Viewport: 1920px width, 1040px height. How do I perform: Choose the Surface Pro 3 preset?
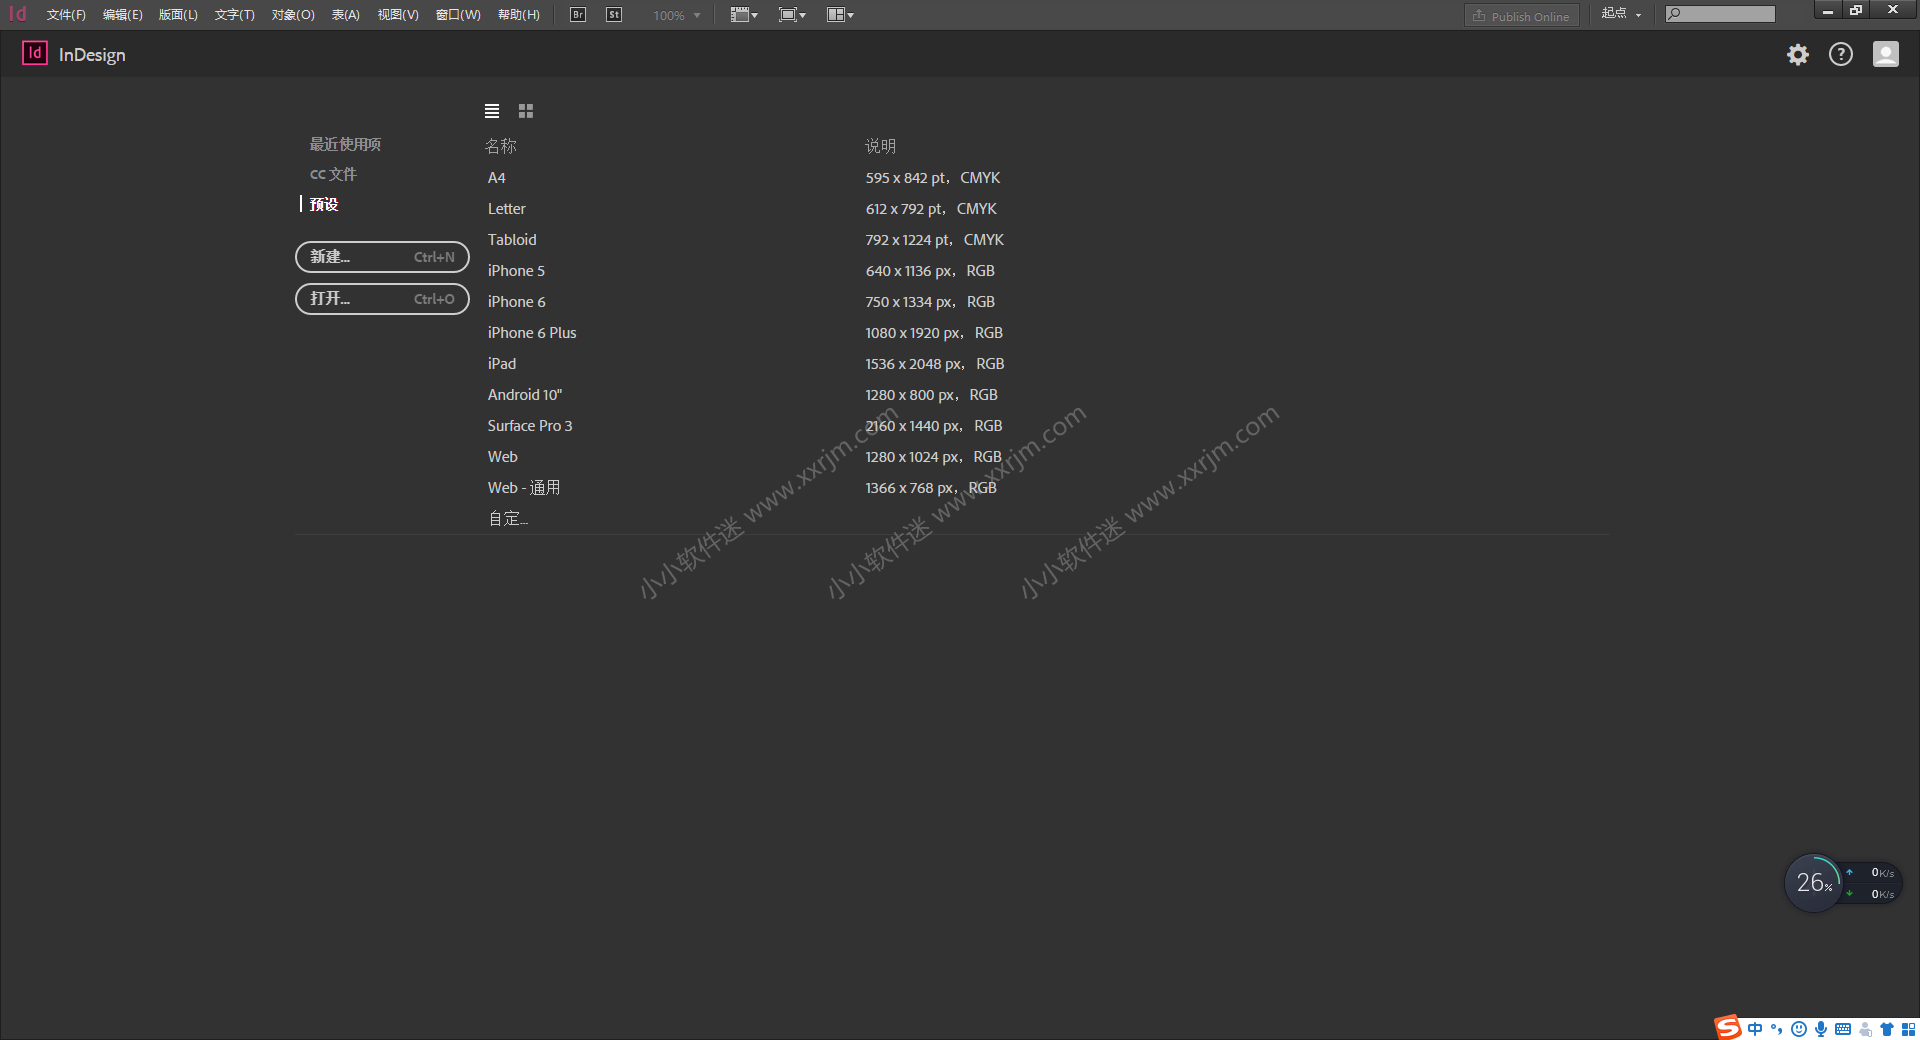tap(530, 426)
